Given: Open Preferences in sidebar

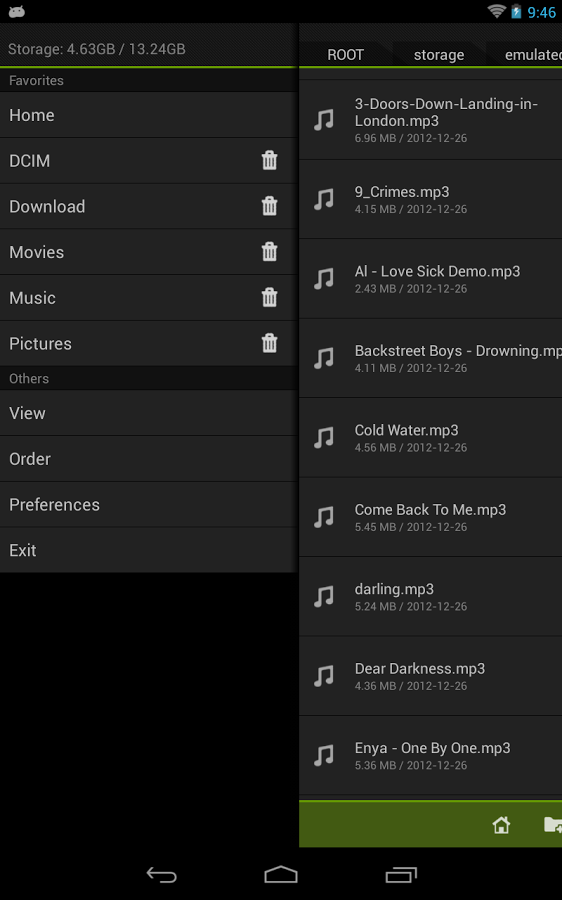Looking at the screenshot, I should 149,505.
